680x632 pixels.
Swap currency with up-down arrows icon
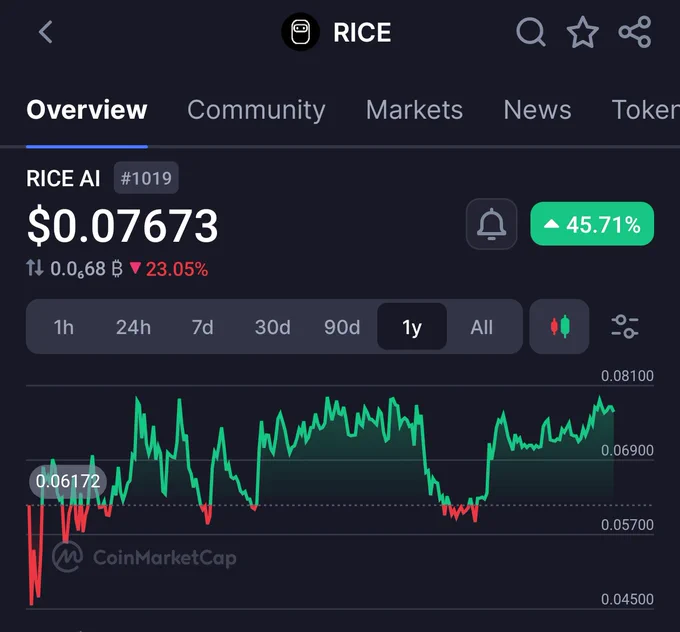[35, 268]
